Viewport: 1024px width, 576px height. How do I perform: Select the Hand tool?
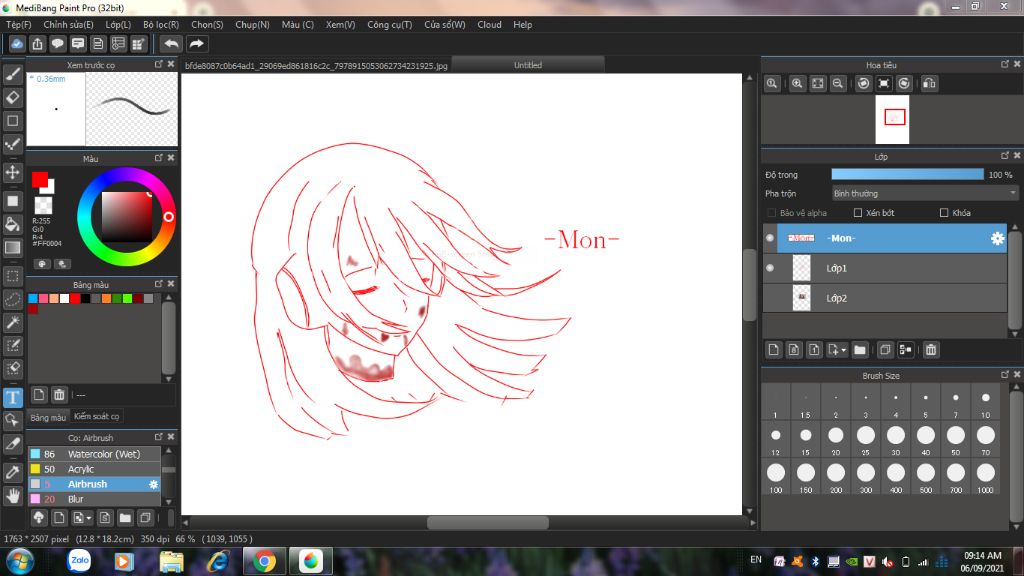click(x=12, y=496)
